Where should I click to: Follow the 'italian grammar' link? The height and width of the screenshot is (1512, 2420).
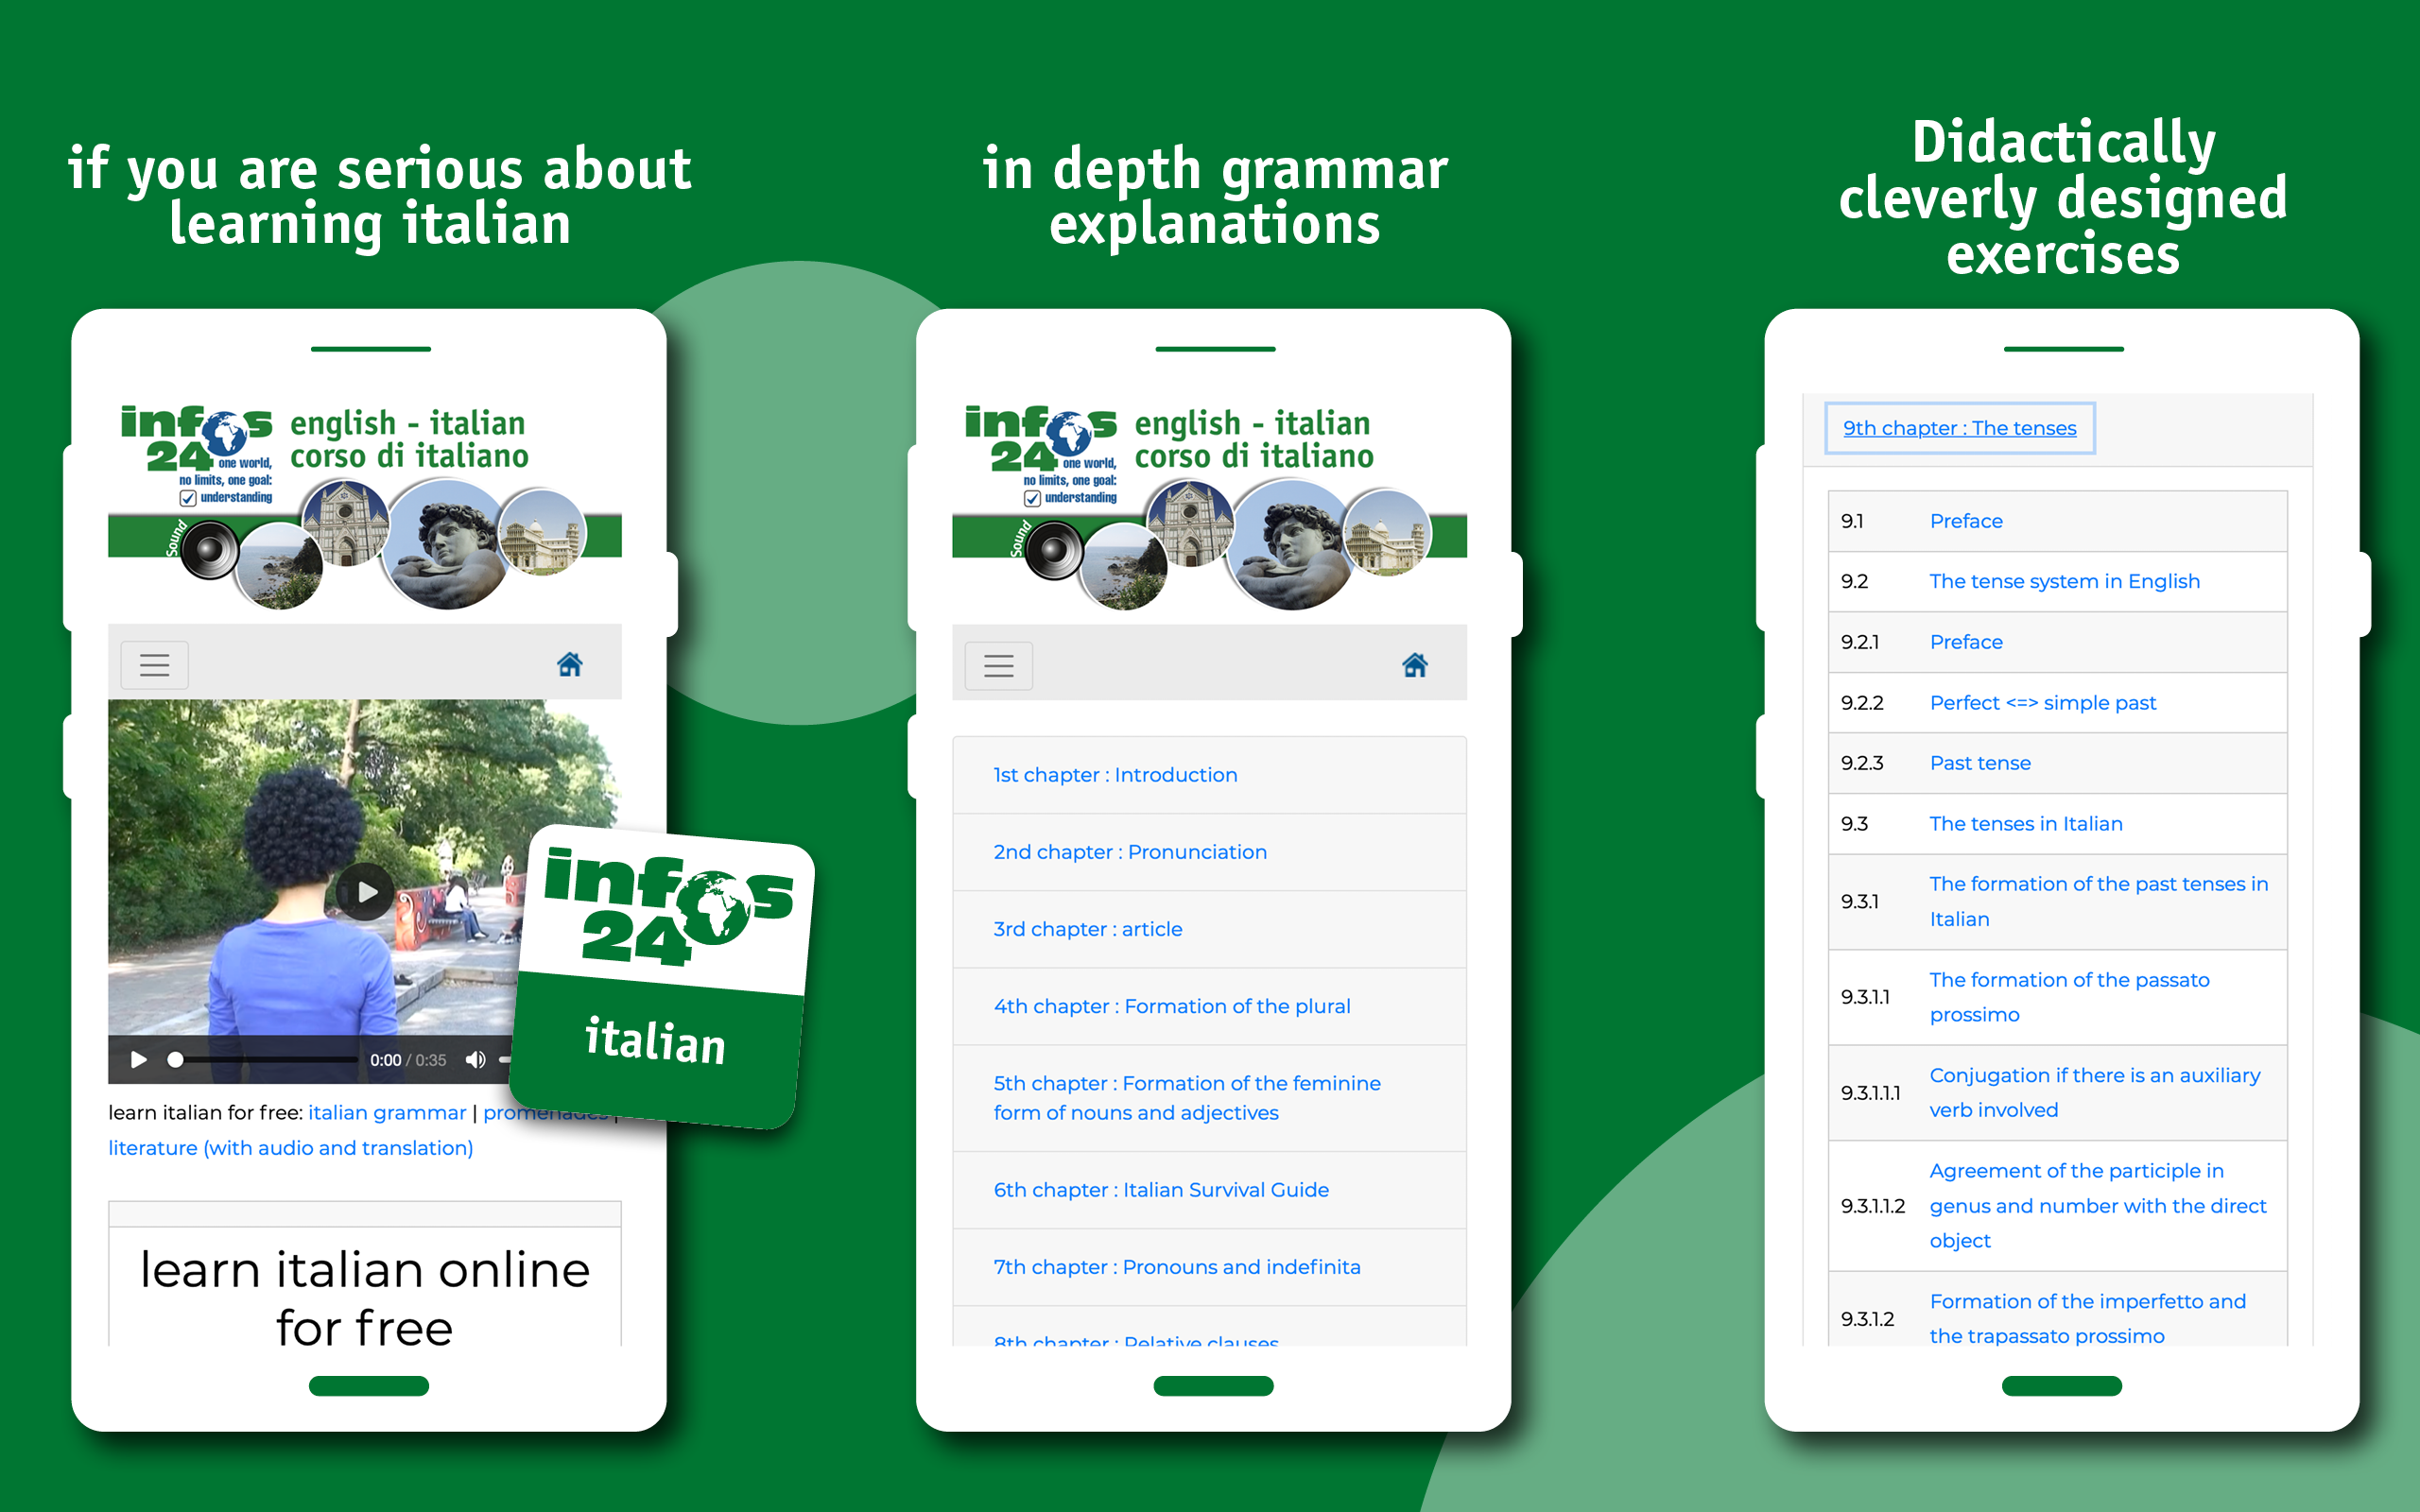pos(387,1112)
